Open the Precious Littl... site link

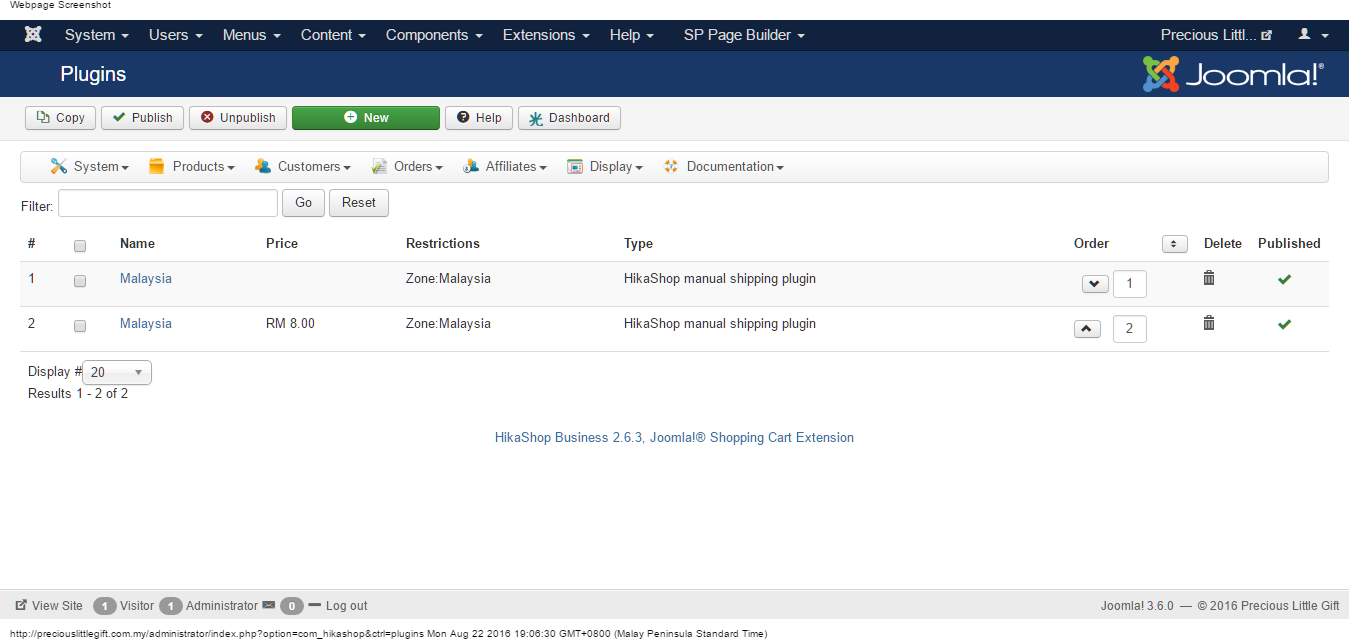point(1216,35)
